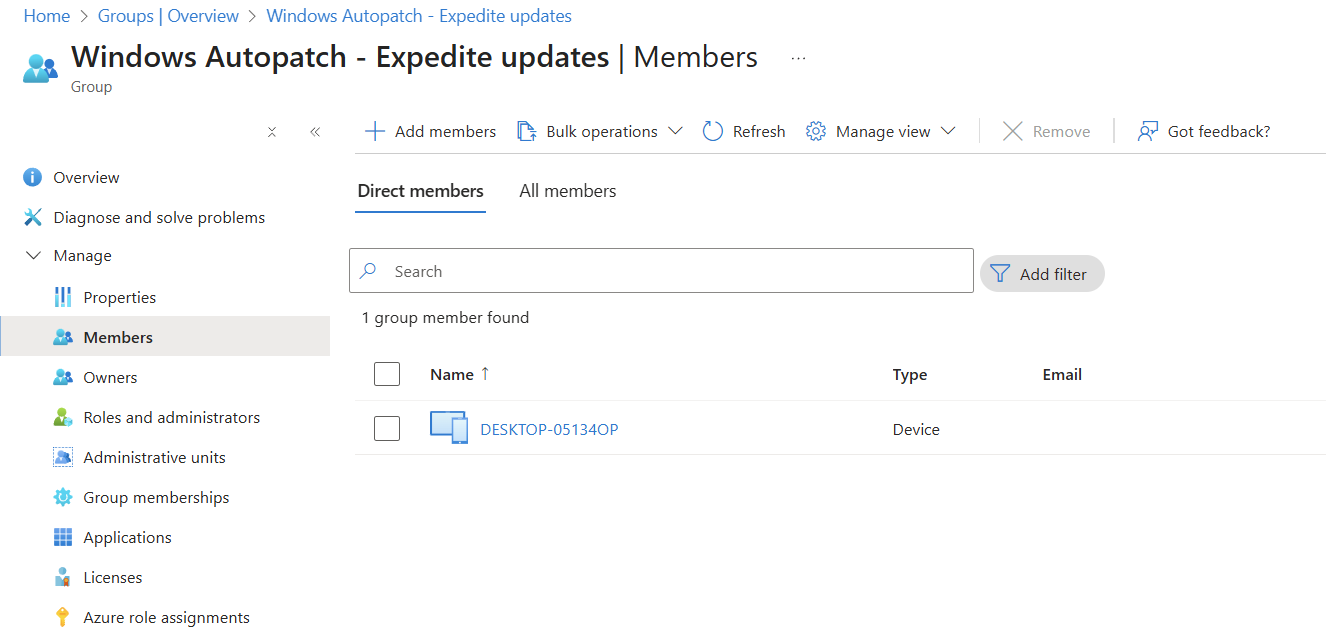Go to Groups | Overview breadcrumb

tap(168, 16)
